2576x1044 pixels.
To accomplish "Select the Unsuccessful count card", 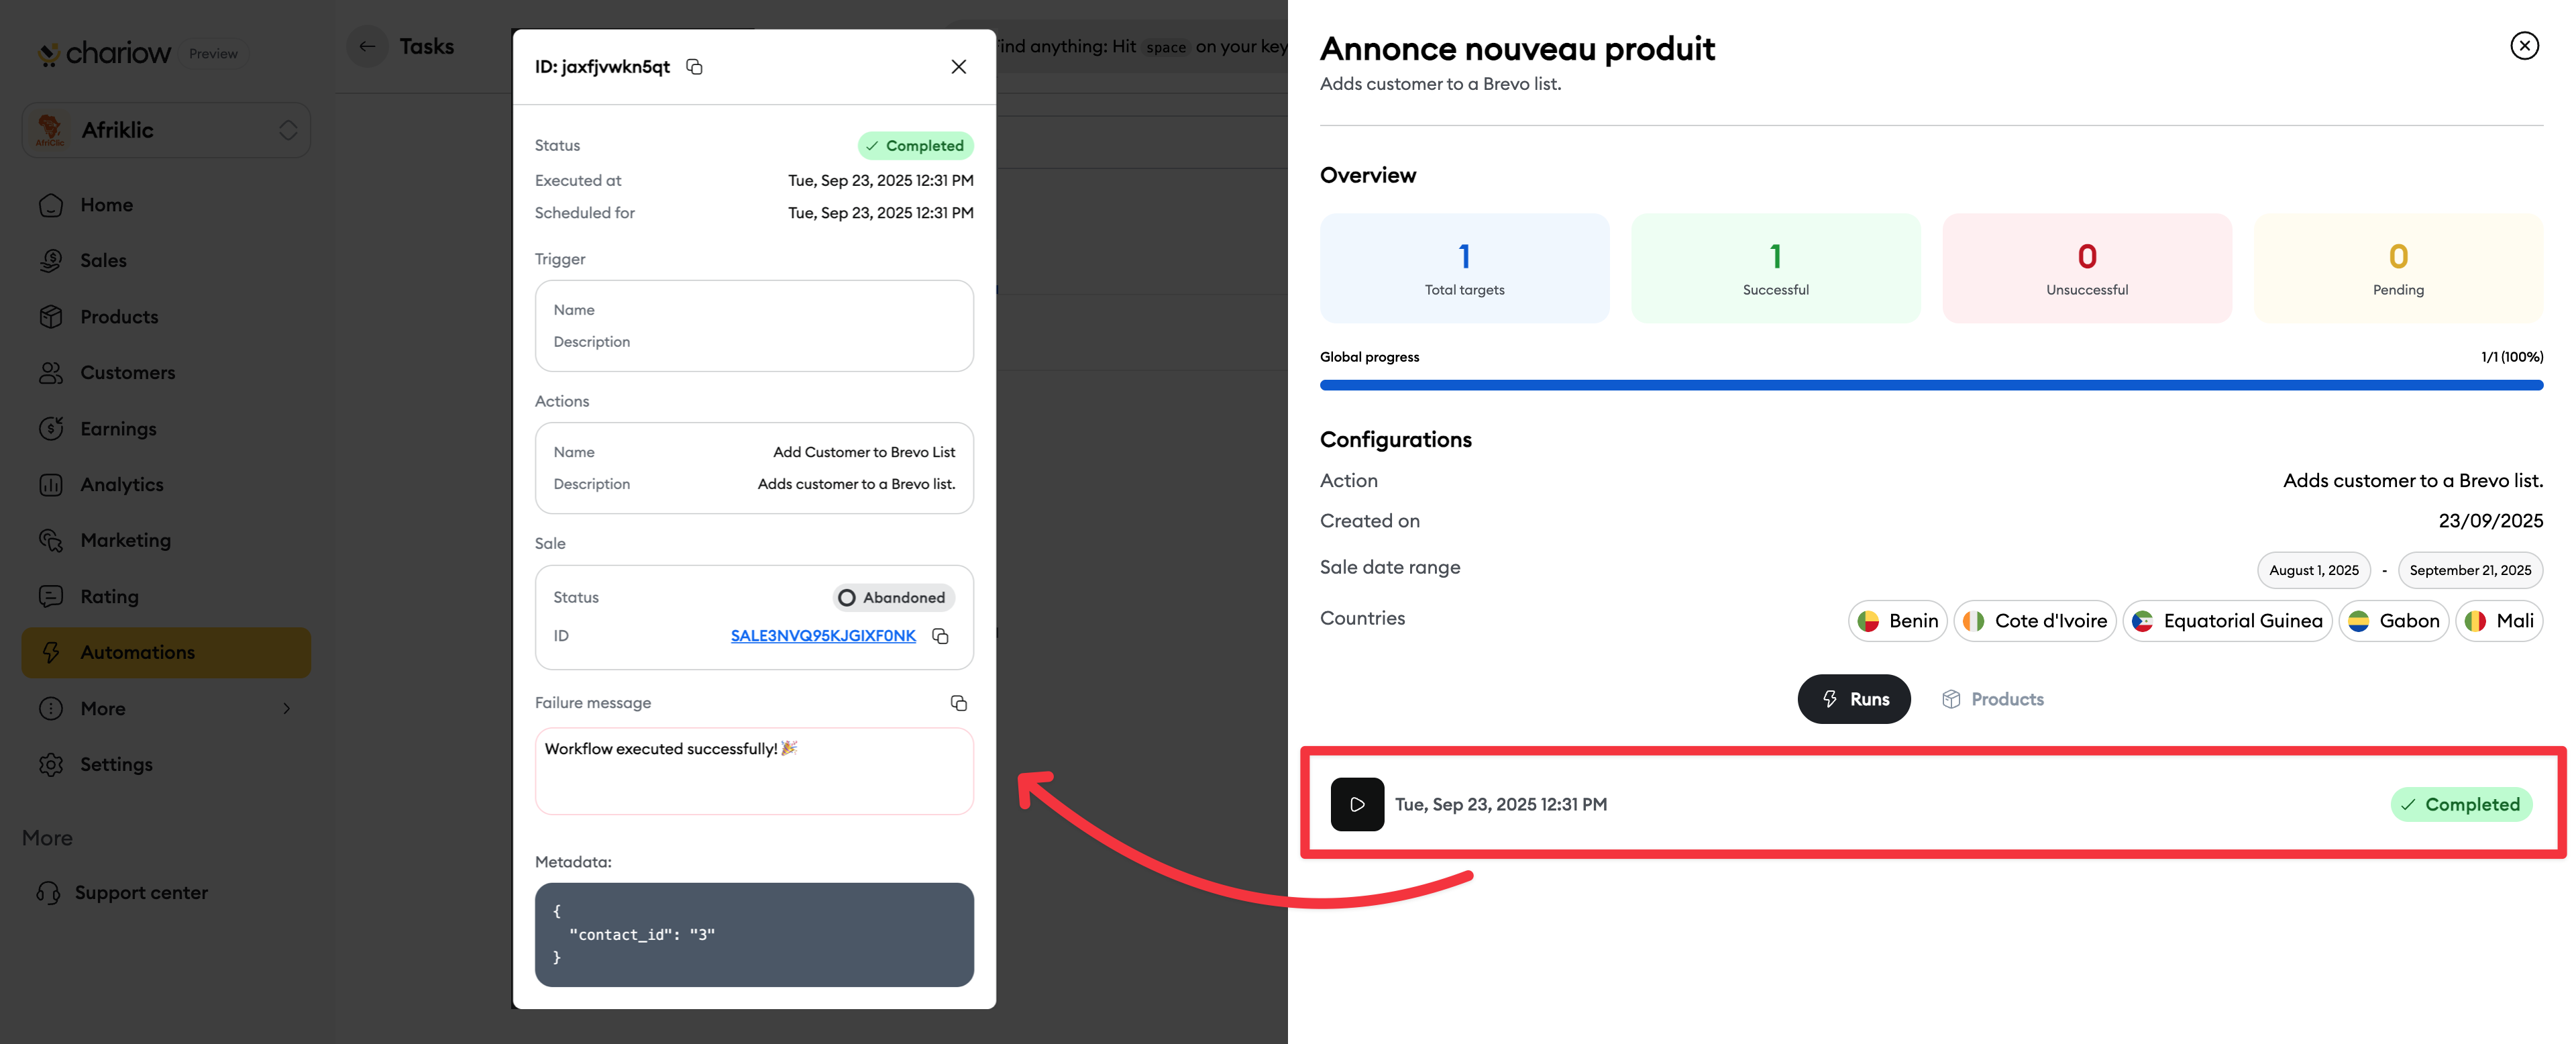I will coord(2086,268).
